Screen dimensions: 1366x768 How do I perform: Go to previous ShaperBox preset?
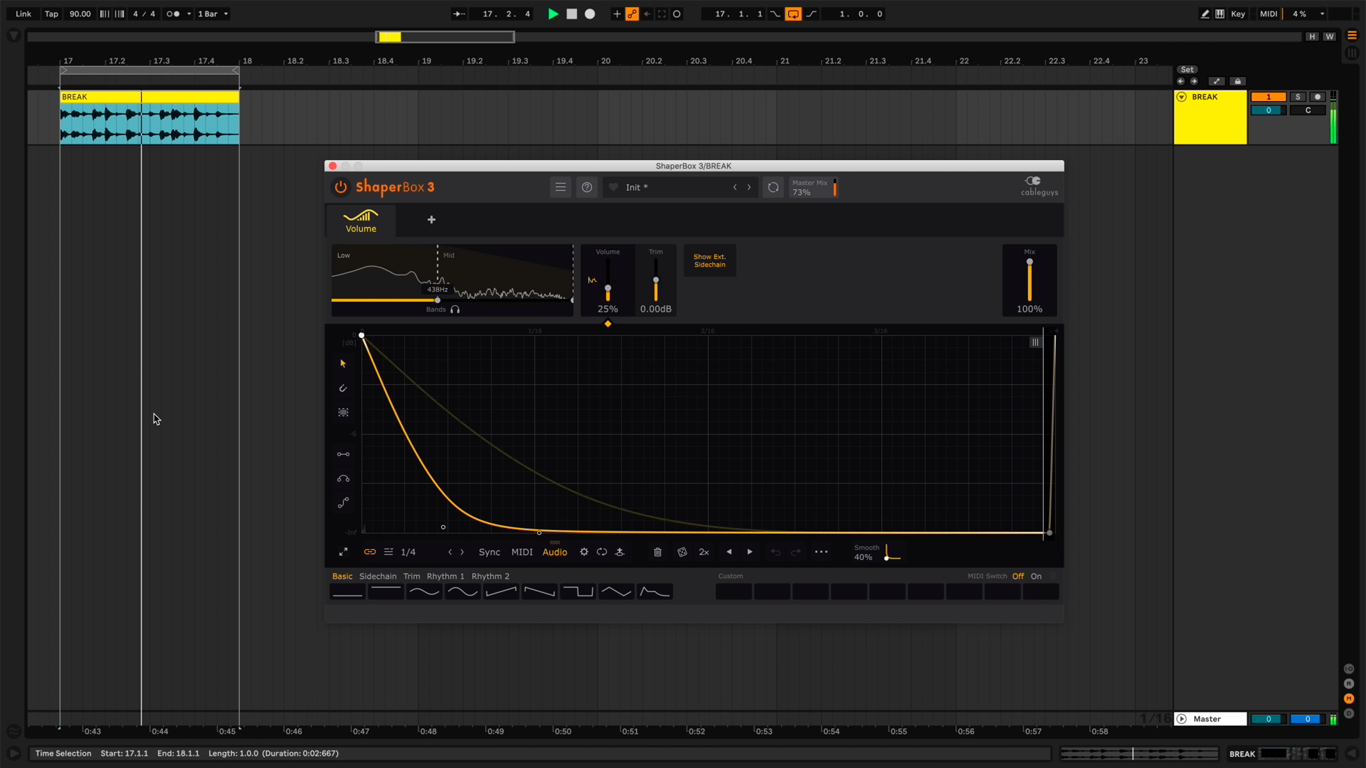tap(735, 187)
